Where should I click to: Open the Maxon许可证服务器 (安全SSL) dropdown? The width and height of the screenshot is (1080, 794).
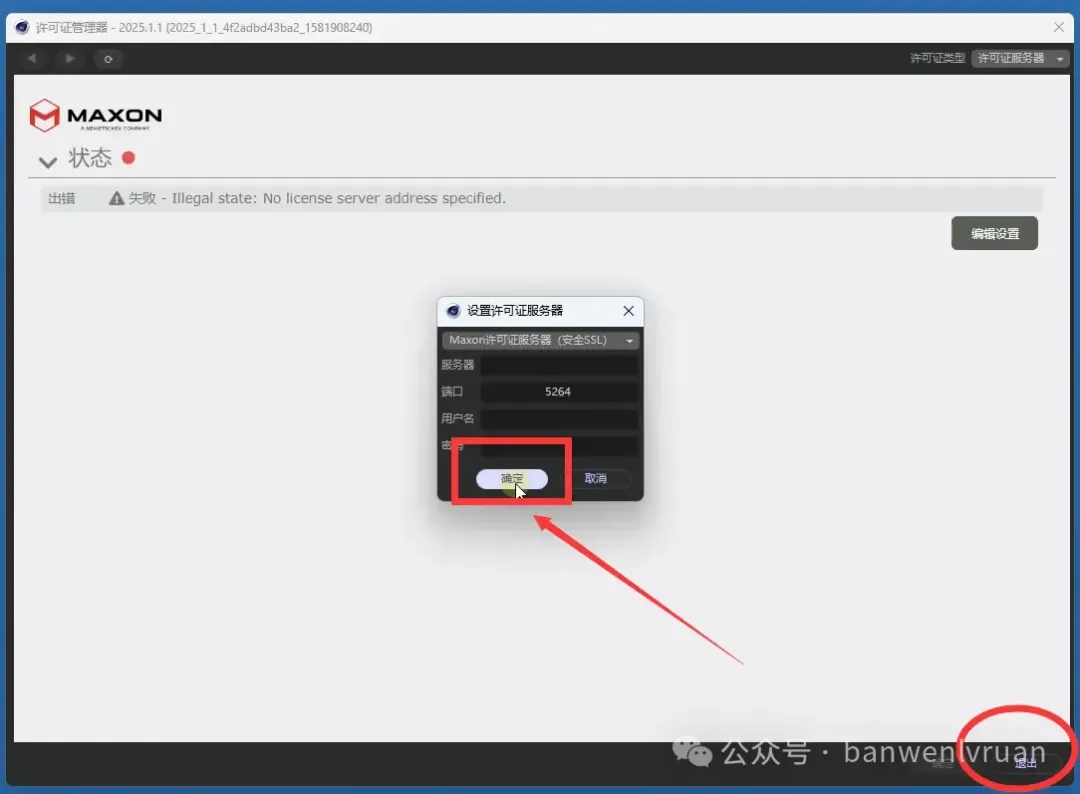(x=541, y=340)
